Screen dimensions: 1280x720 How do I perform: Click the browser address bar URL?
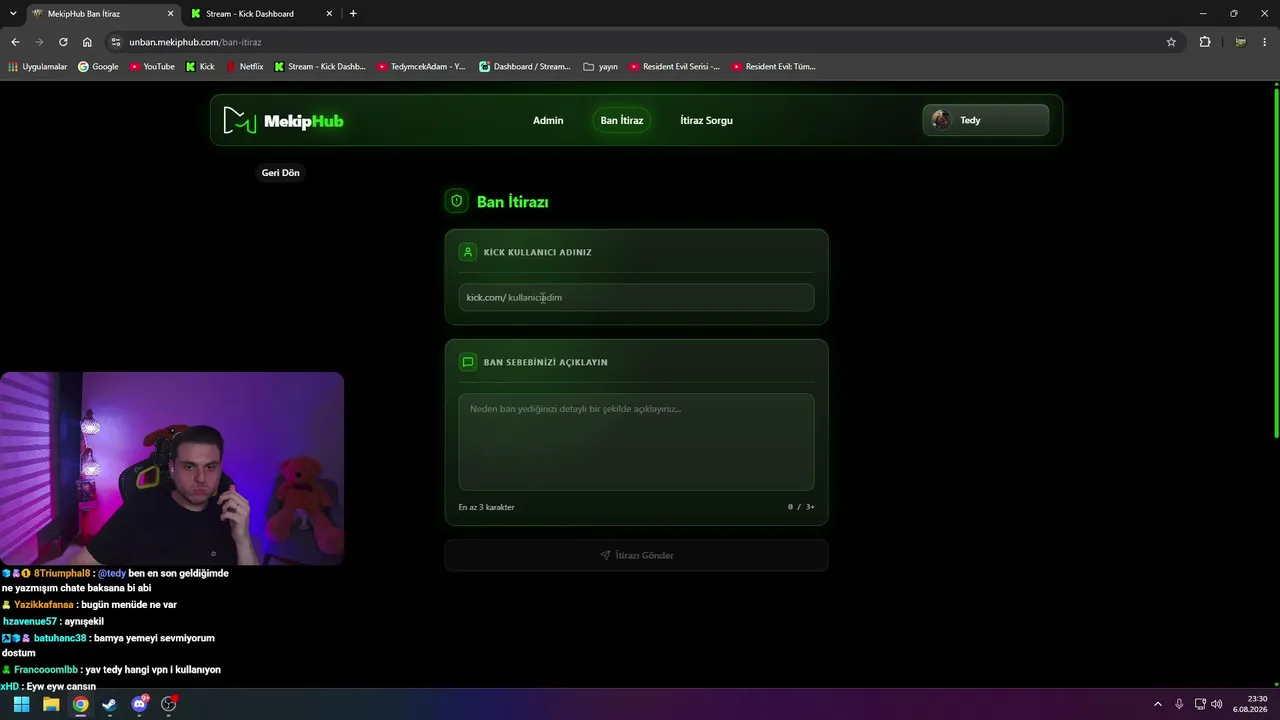tap(195, 42)
